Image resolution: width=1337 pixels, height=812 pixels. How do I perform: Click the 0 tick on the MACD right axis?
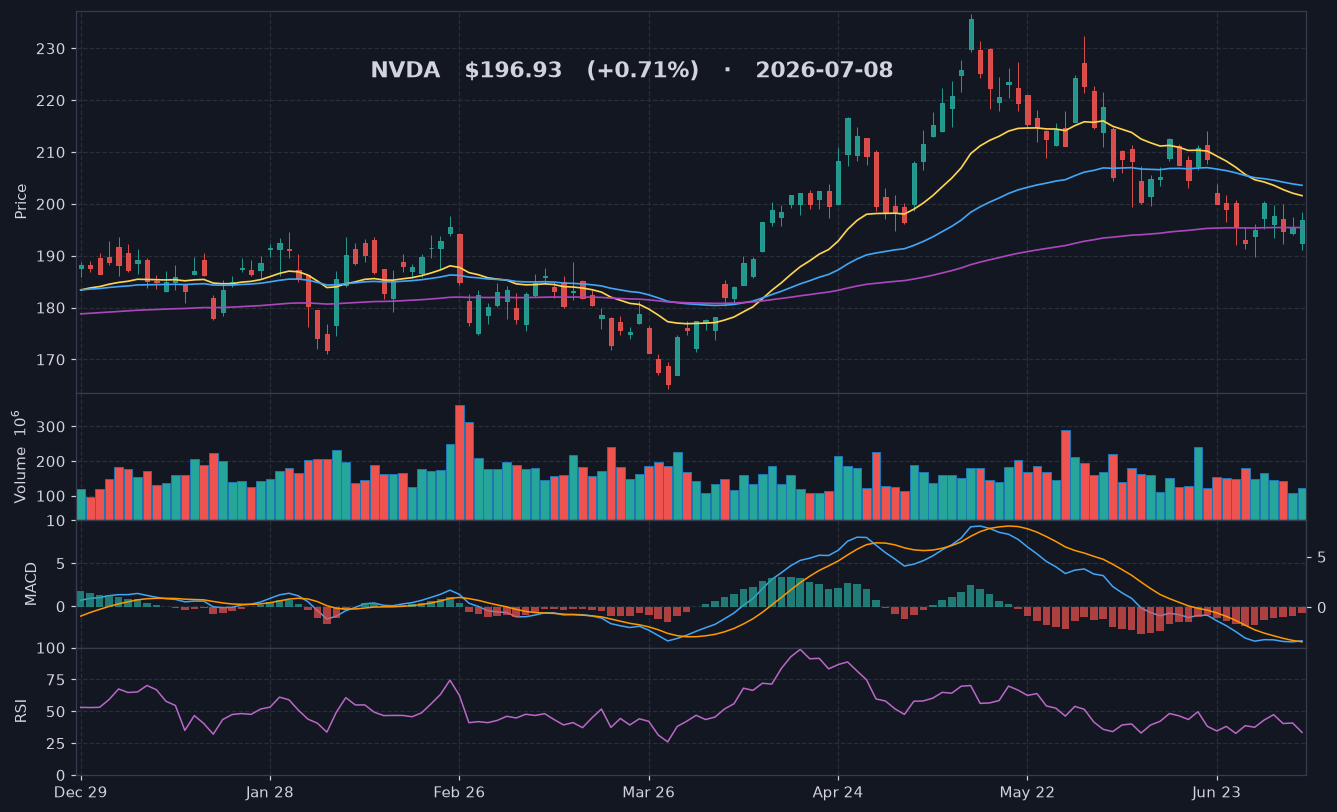pos(1321,608)
